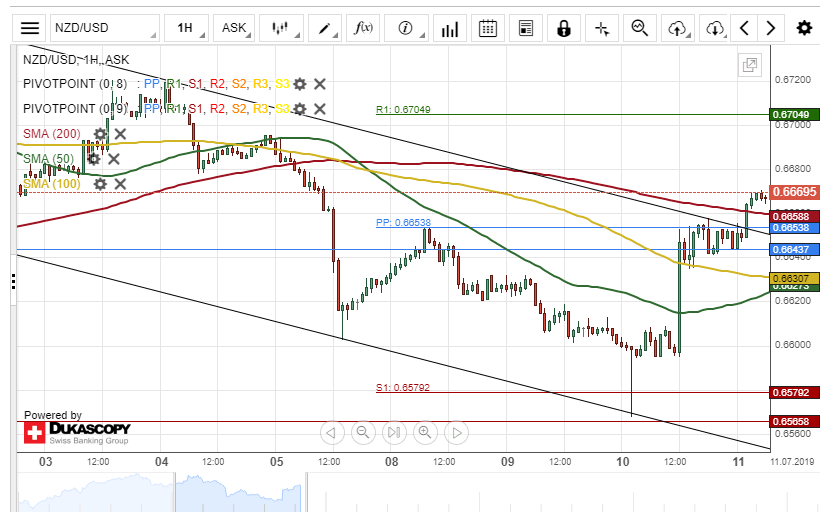823x520 pixels.
Task: Open settings for the first PIVOTPOINT indicator
Action: [300, 84]
